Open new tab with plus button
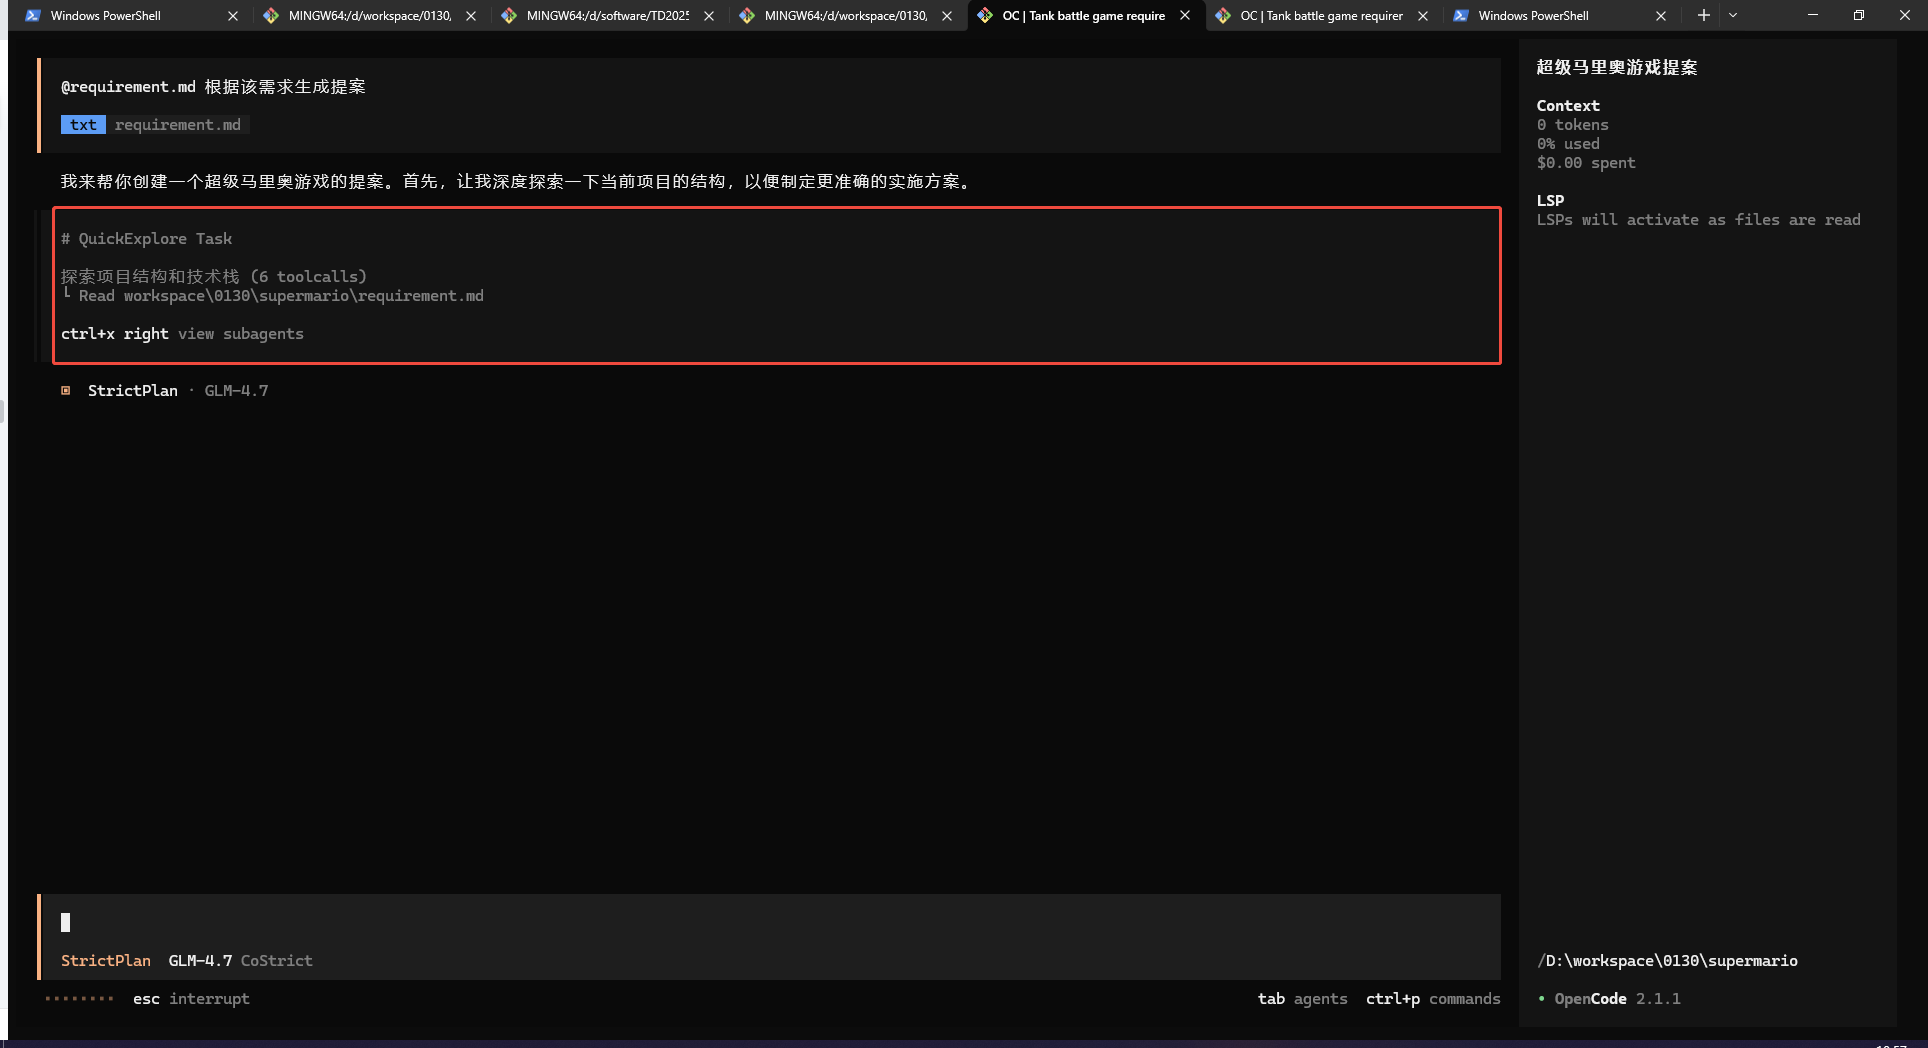 pos(1703,15)
